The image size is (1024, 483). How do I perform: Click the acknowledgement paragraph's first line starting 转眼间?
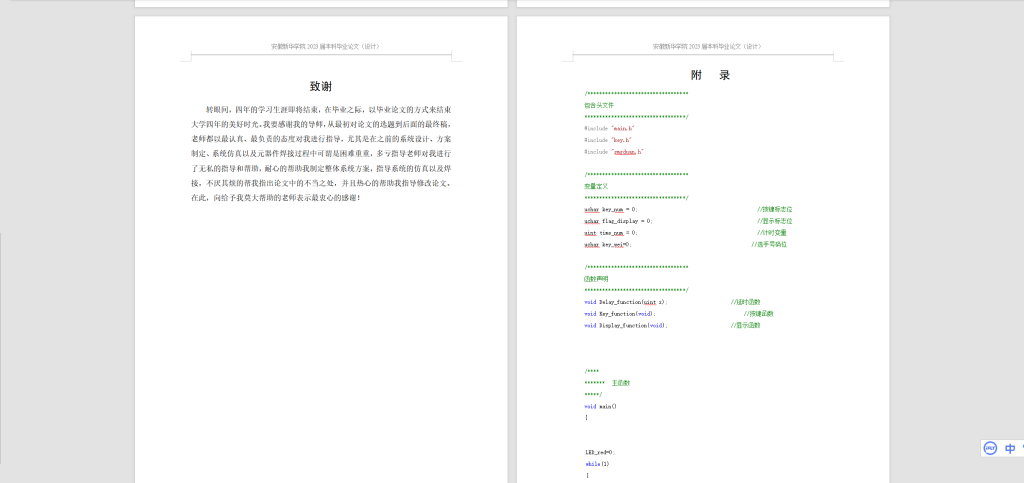(328, 109)
